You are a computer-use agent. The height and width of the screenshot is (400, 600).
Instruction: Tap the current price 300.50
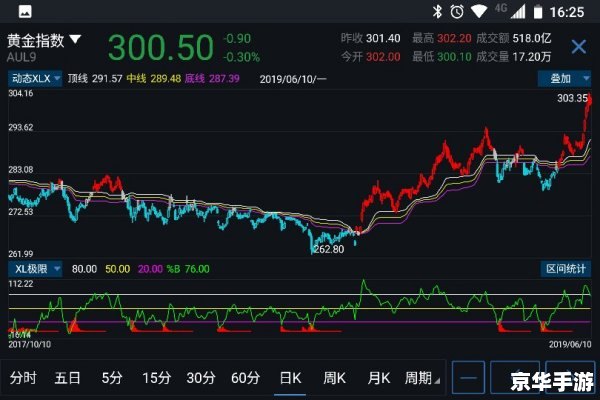point(161,47)
